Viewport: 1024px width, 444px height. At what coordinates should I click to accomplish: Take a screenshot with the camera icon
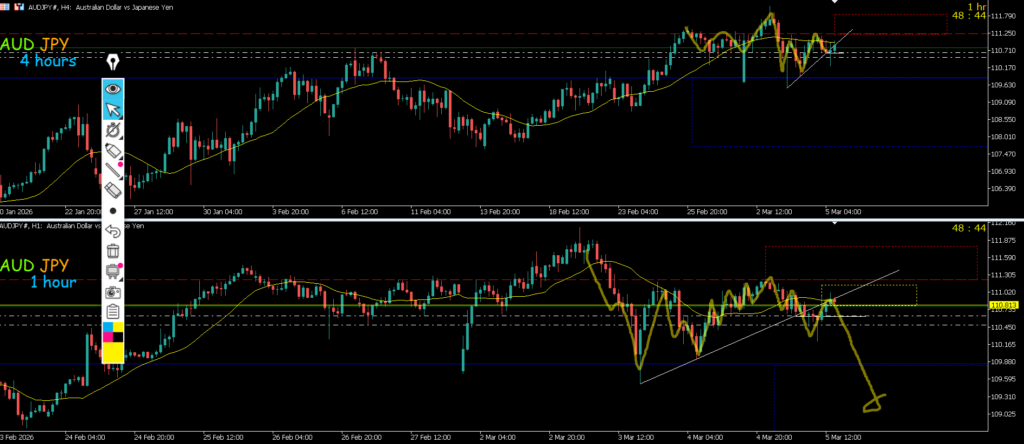(x=113, y=292)
